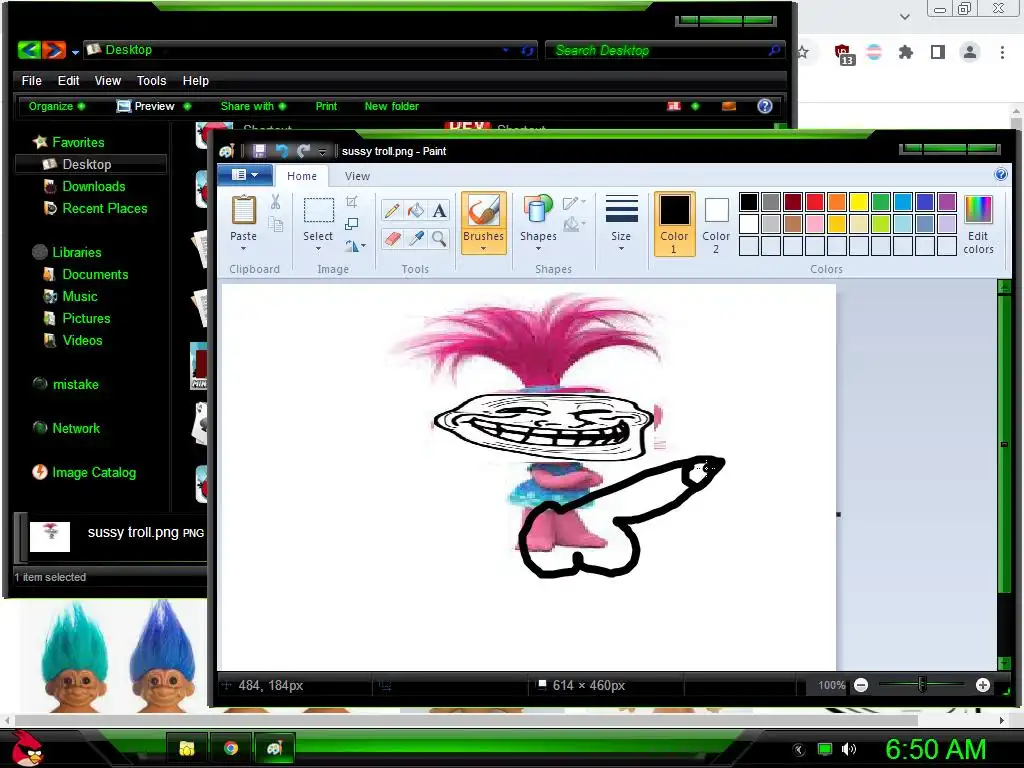1024x768 pixels.
Task: Click the Crop icon in Image group
Action: click(x=351, y=202)
